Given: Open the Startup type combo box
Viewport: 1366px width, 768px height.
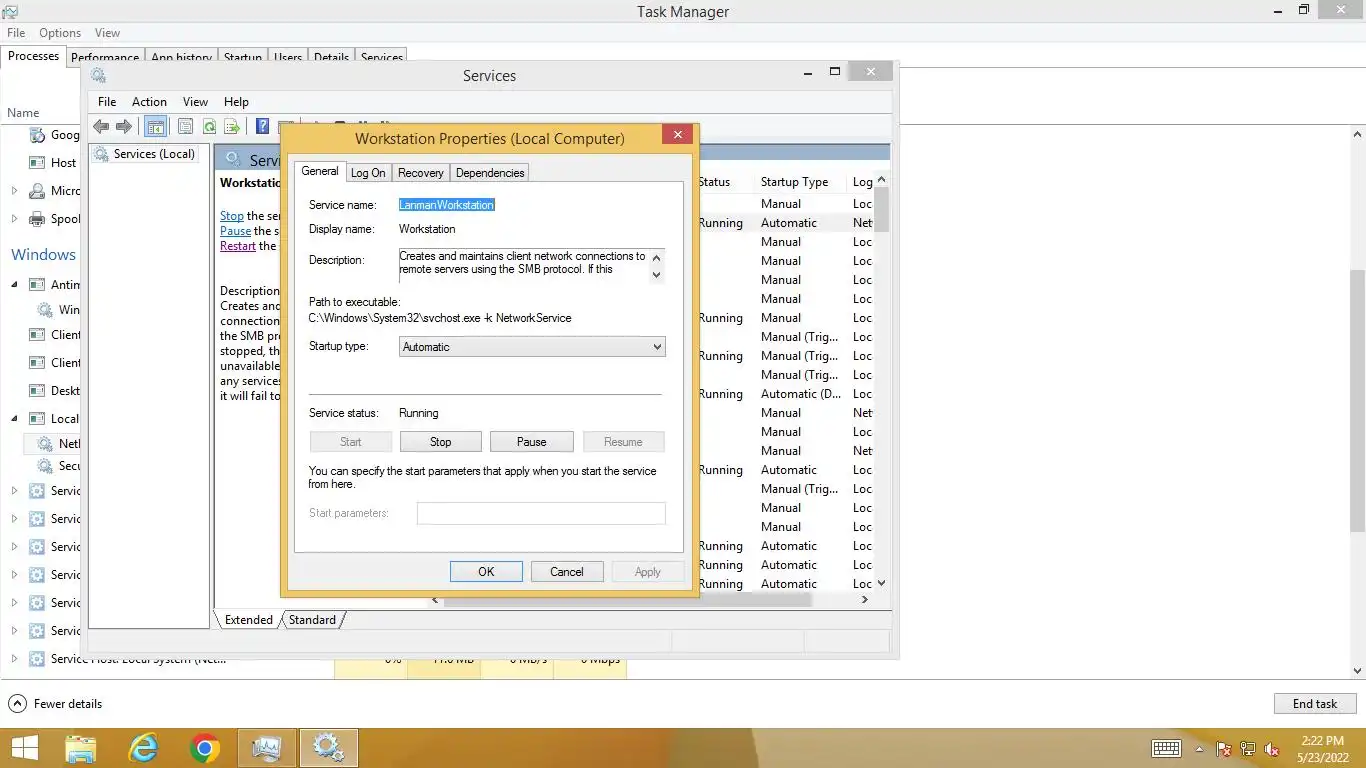Looking at the screenshot, I should (x=532, y=347).
